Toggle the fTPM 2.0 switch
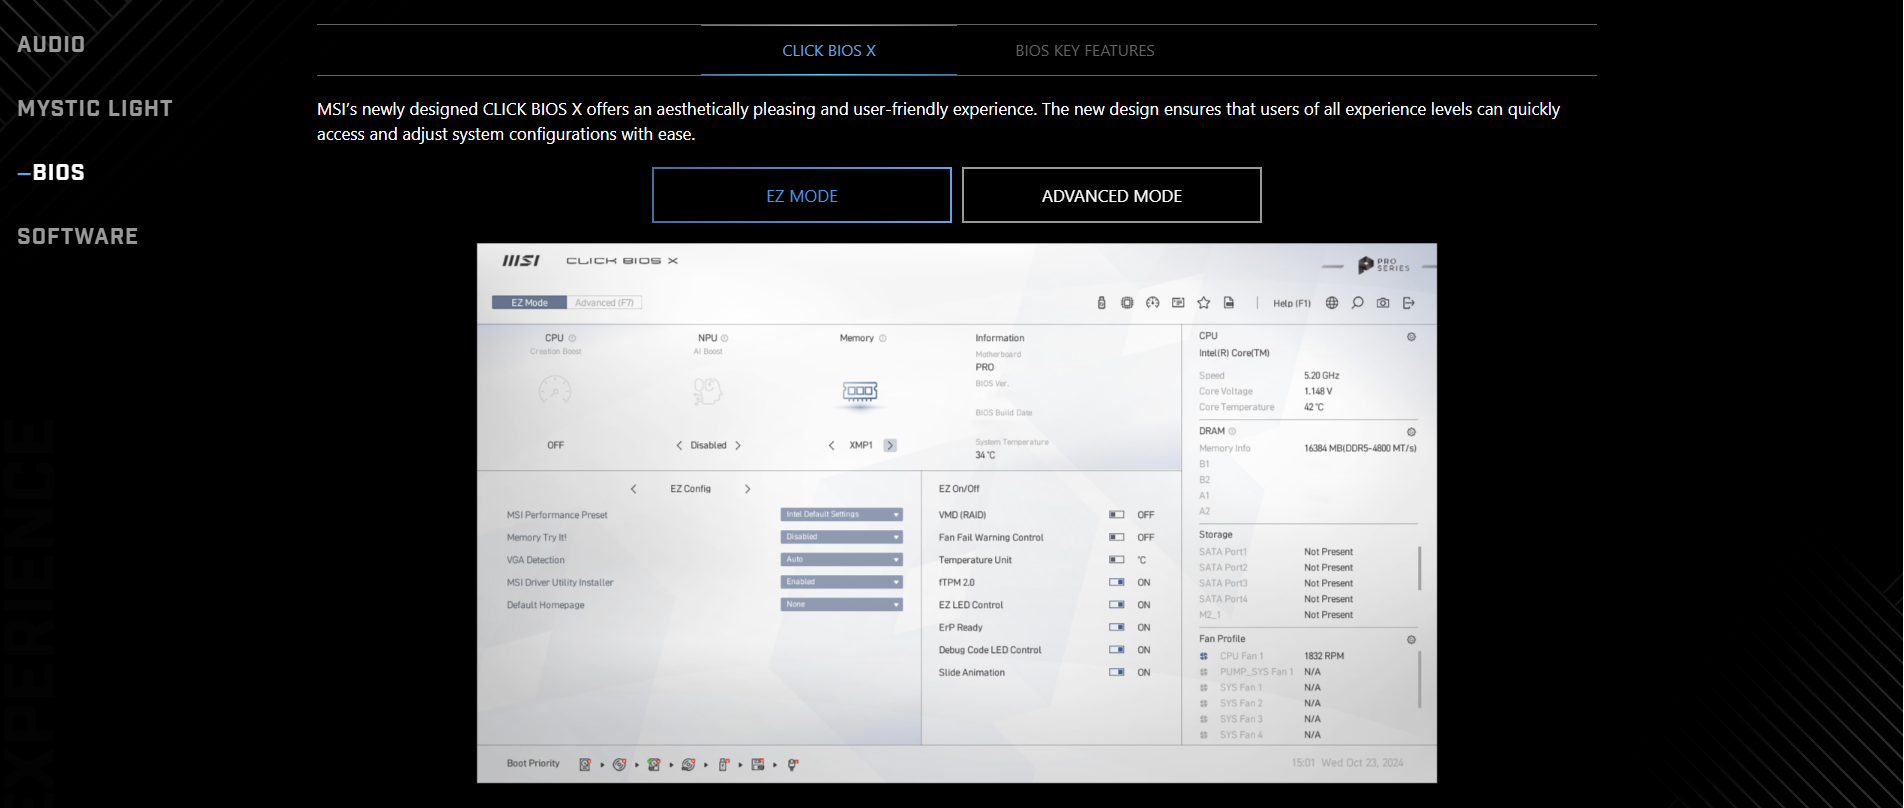This screenshot has width=1904, height=808. (1116, 582)
